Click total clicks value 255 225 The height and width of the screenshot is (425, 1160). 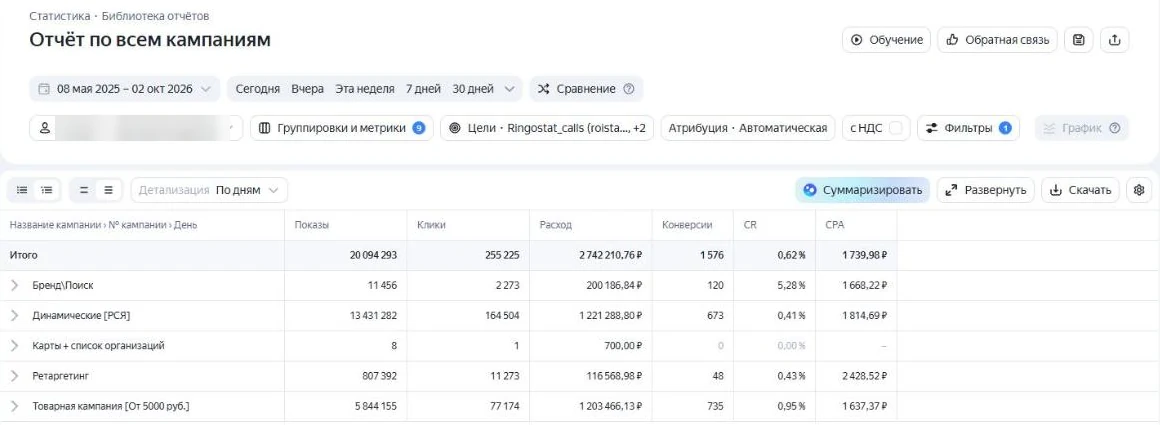[x=502, y=255]
